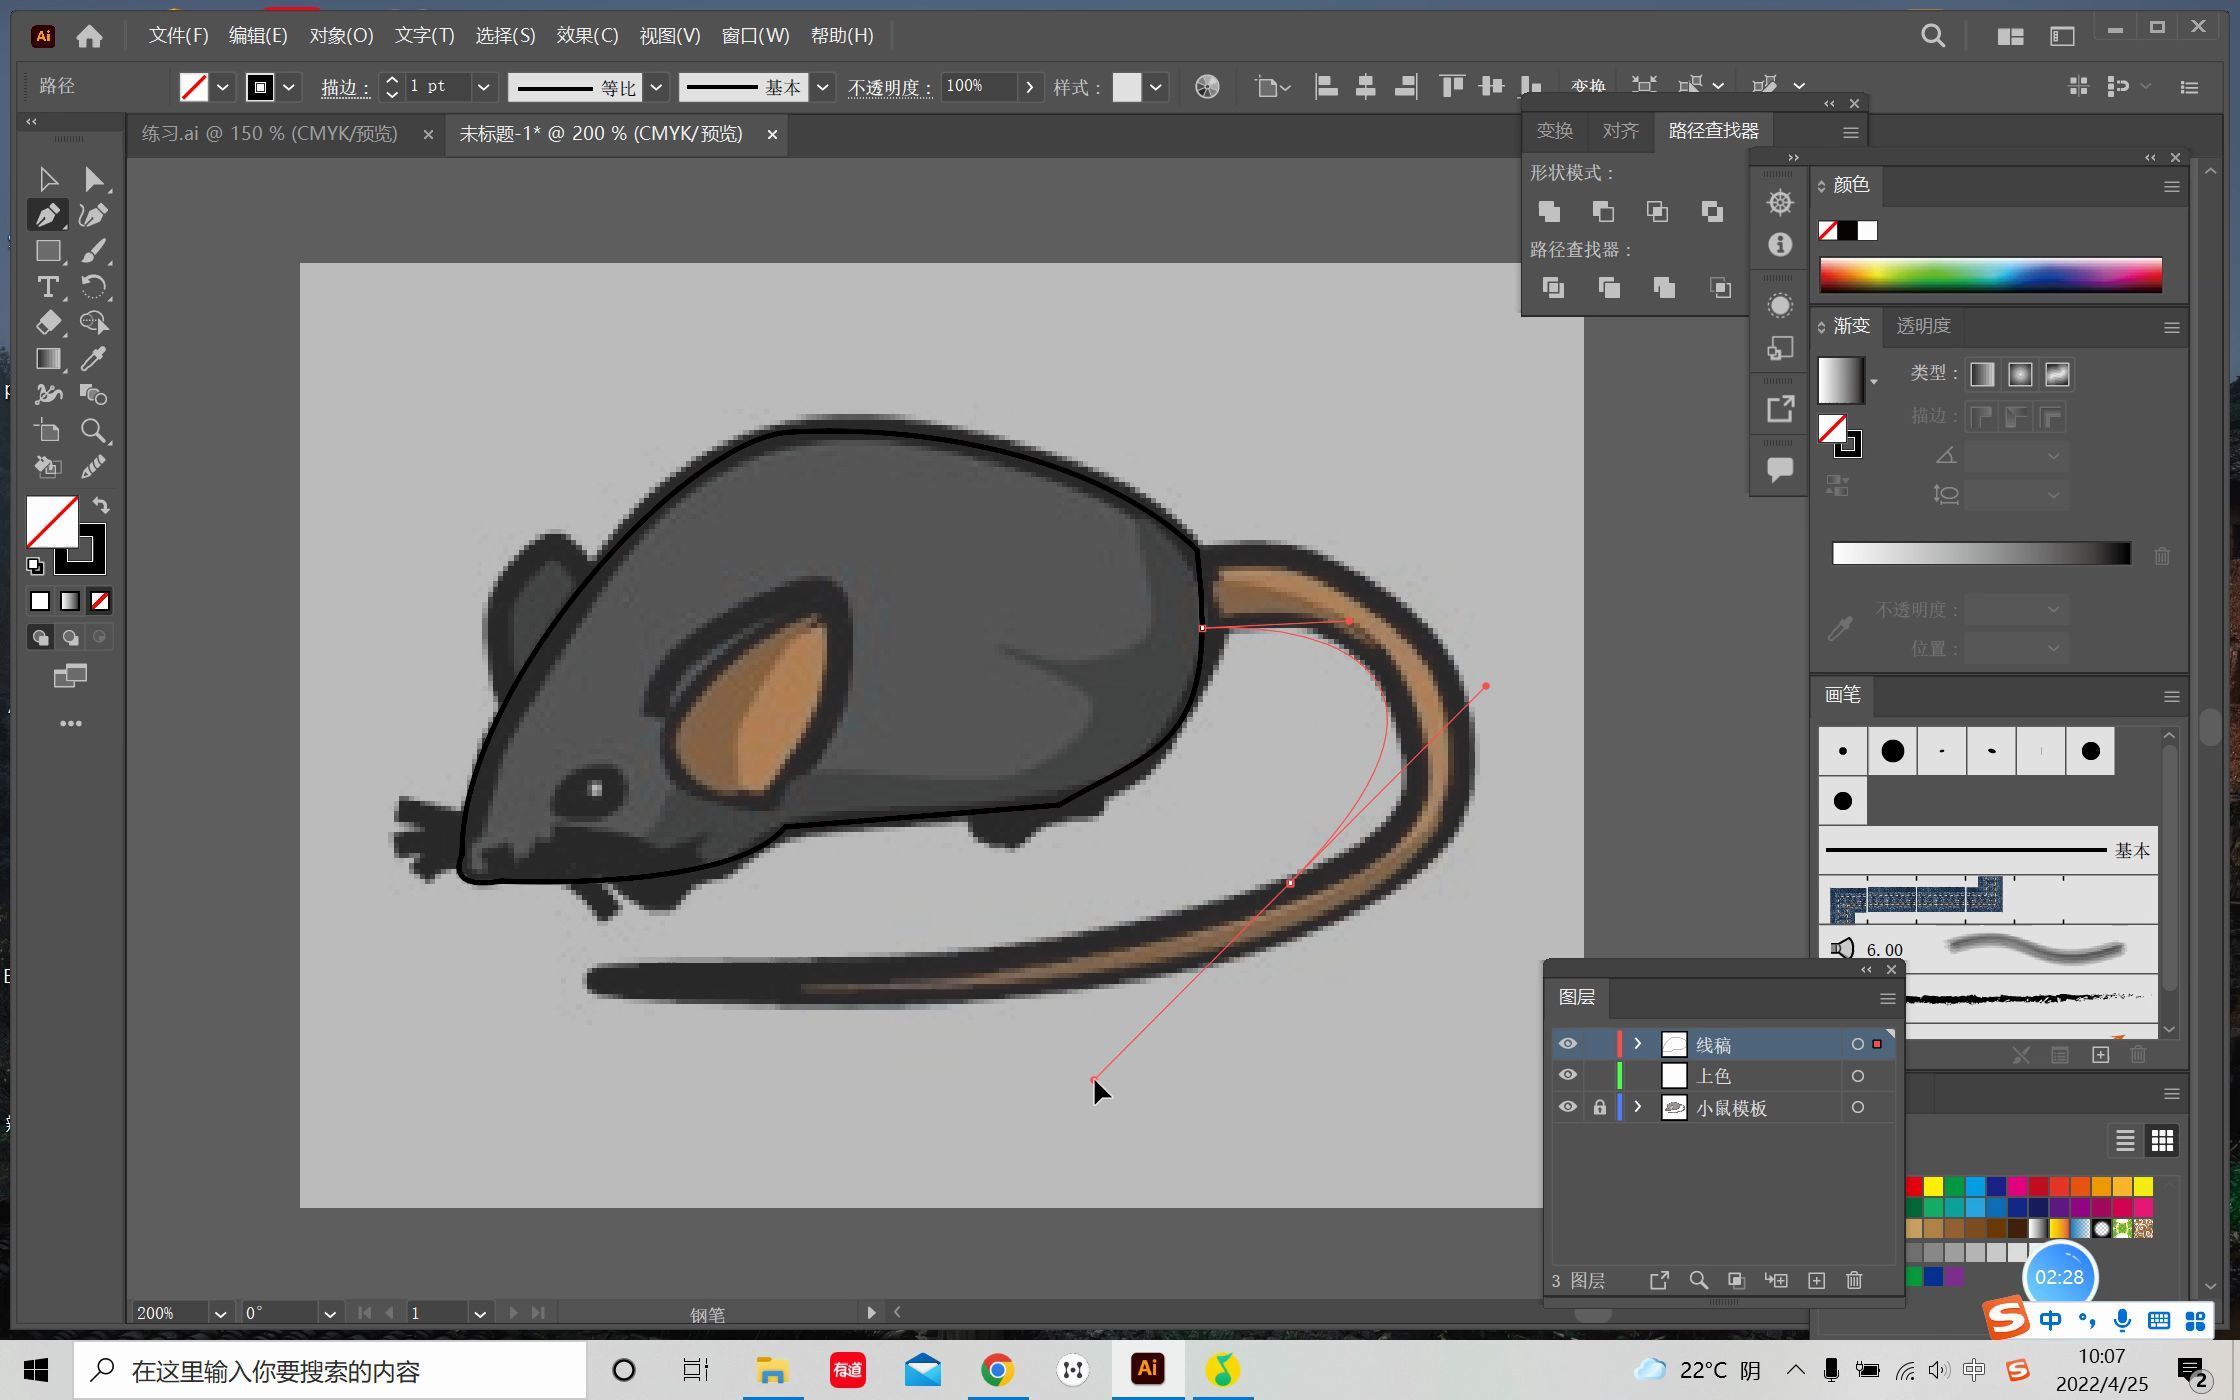Image resolution: width=2240 pixels, height=1400 pixels.
Task: Click the Crop pathfinder icon
Action: point(1720,288)
